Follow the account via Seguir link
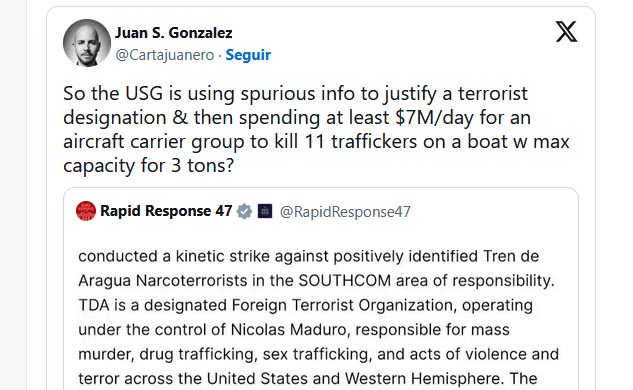Screen dimensions: 633x390 point(248,55)
